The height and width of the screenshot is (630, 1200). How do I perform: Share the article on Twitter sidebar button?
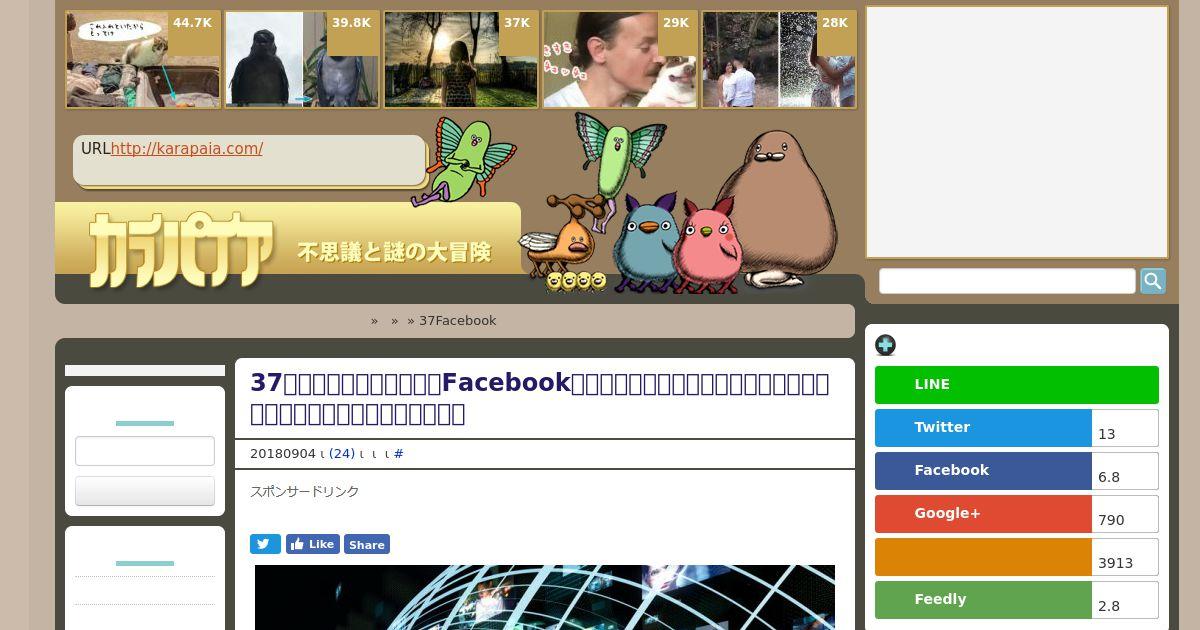983,428
